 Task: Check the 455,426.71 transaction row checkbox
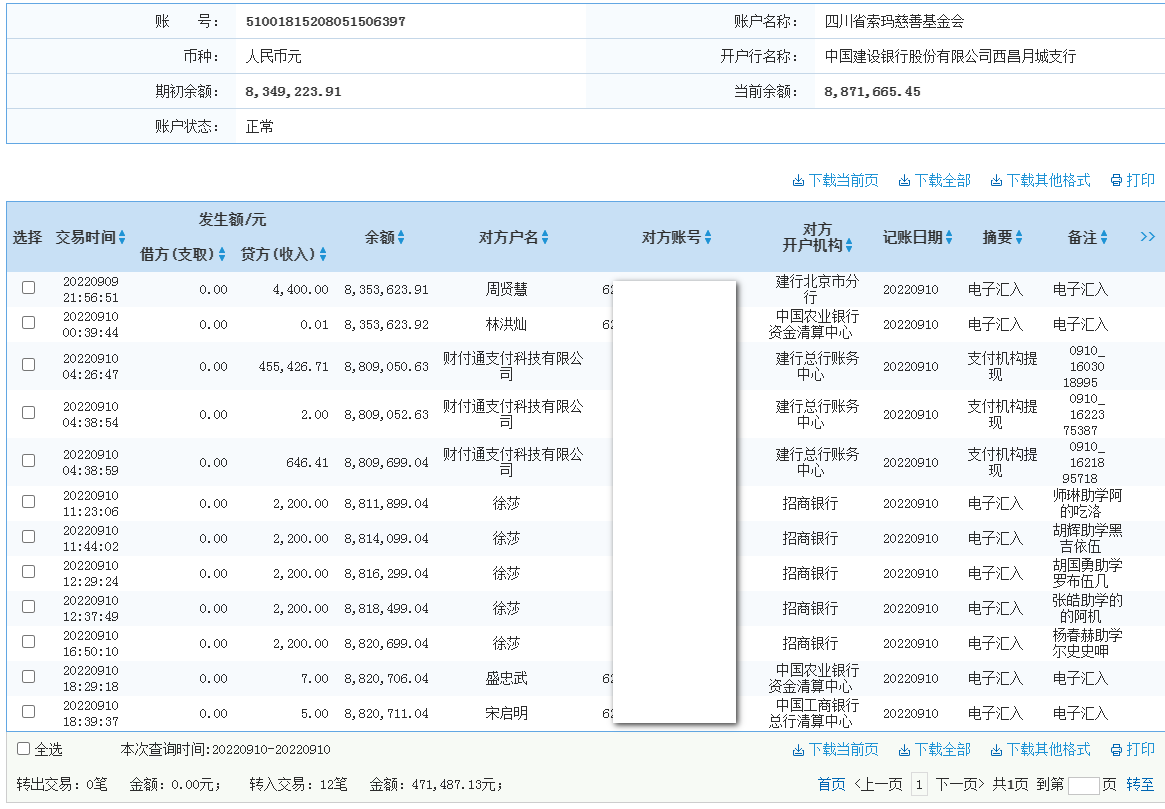28,365
